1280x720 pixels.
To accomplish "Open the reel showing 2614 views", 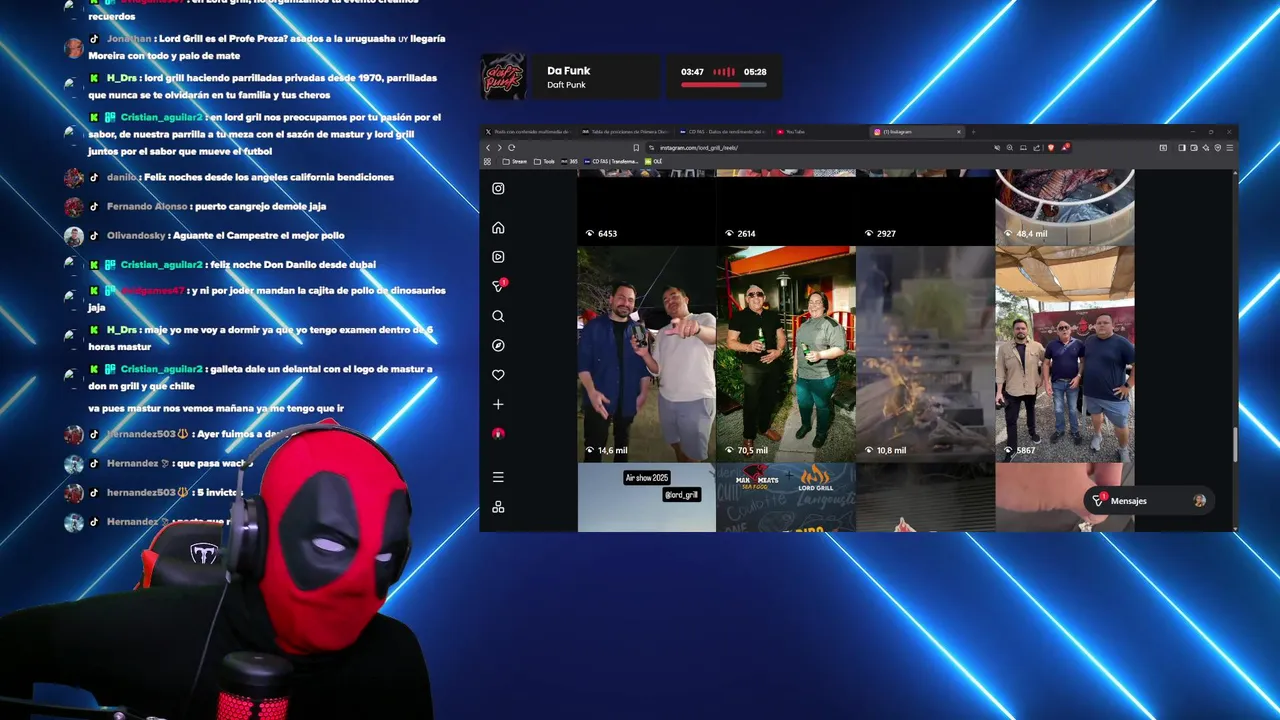I will [x=786, y=207].
